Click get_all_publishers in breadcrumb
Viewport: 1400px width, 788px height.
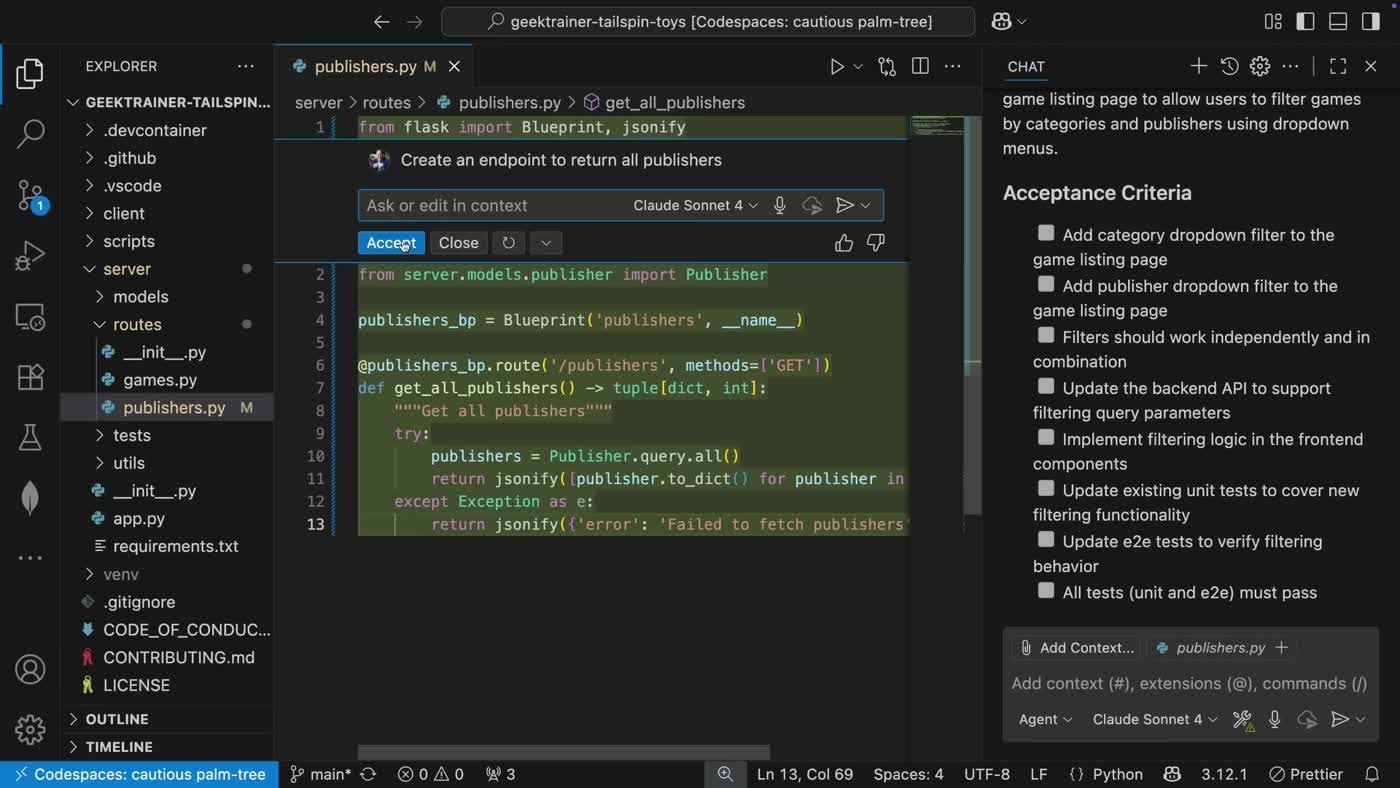675,102
